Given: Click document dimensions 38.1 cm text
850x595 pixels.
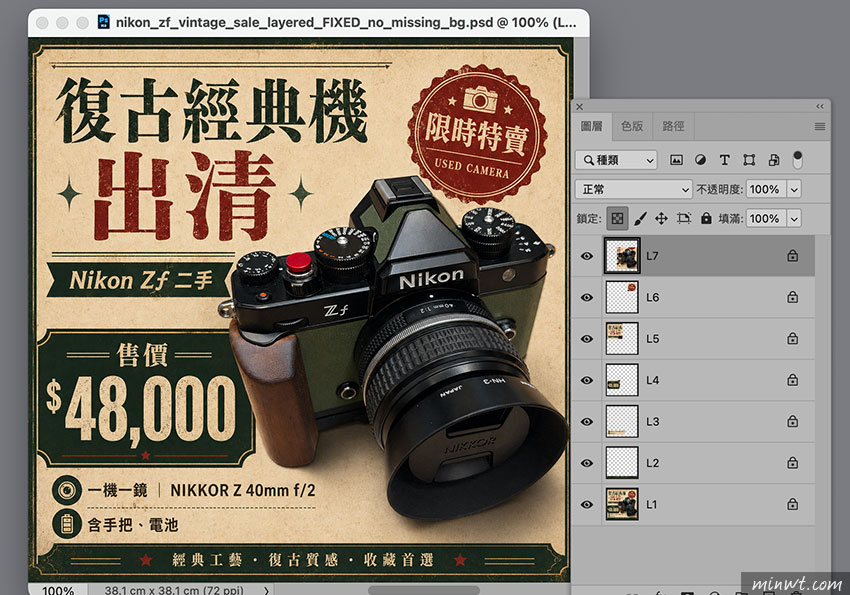Looking at the screenshot, I should click(173, 590).
